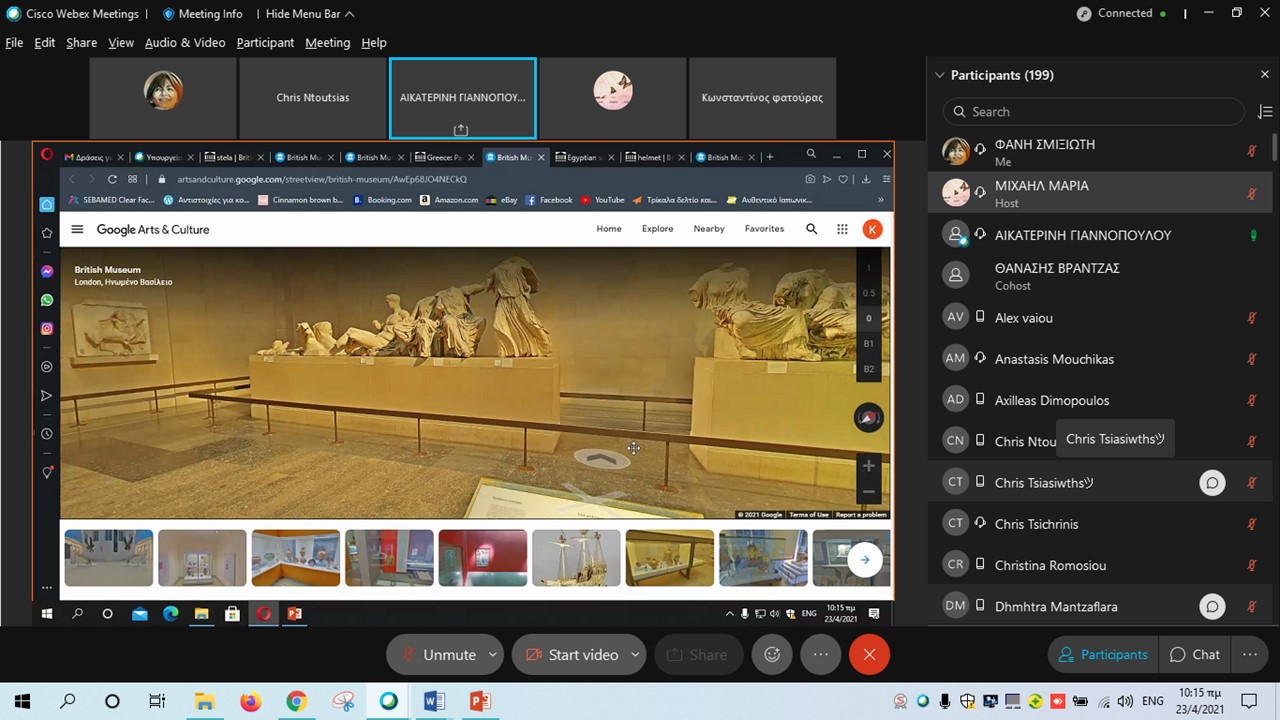Screen dimensions: 1280x720
Task: Select the Κωνσταντίνος φατούρας video tile
Action: [762, 98]
